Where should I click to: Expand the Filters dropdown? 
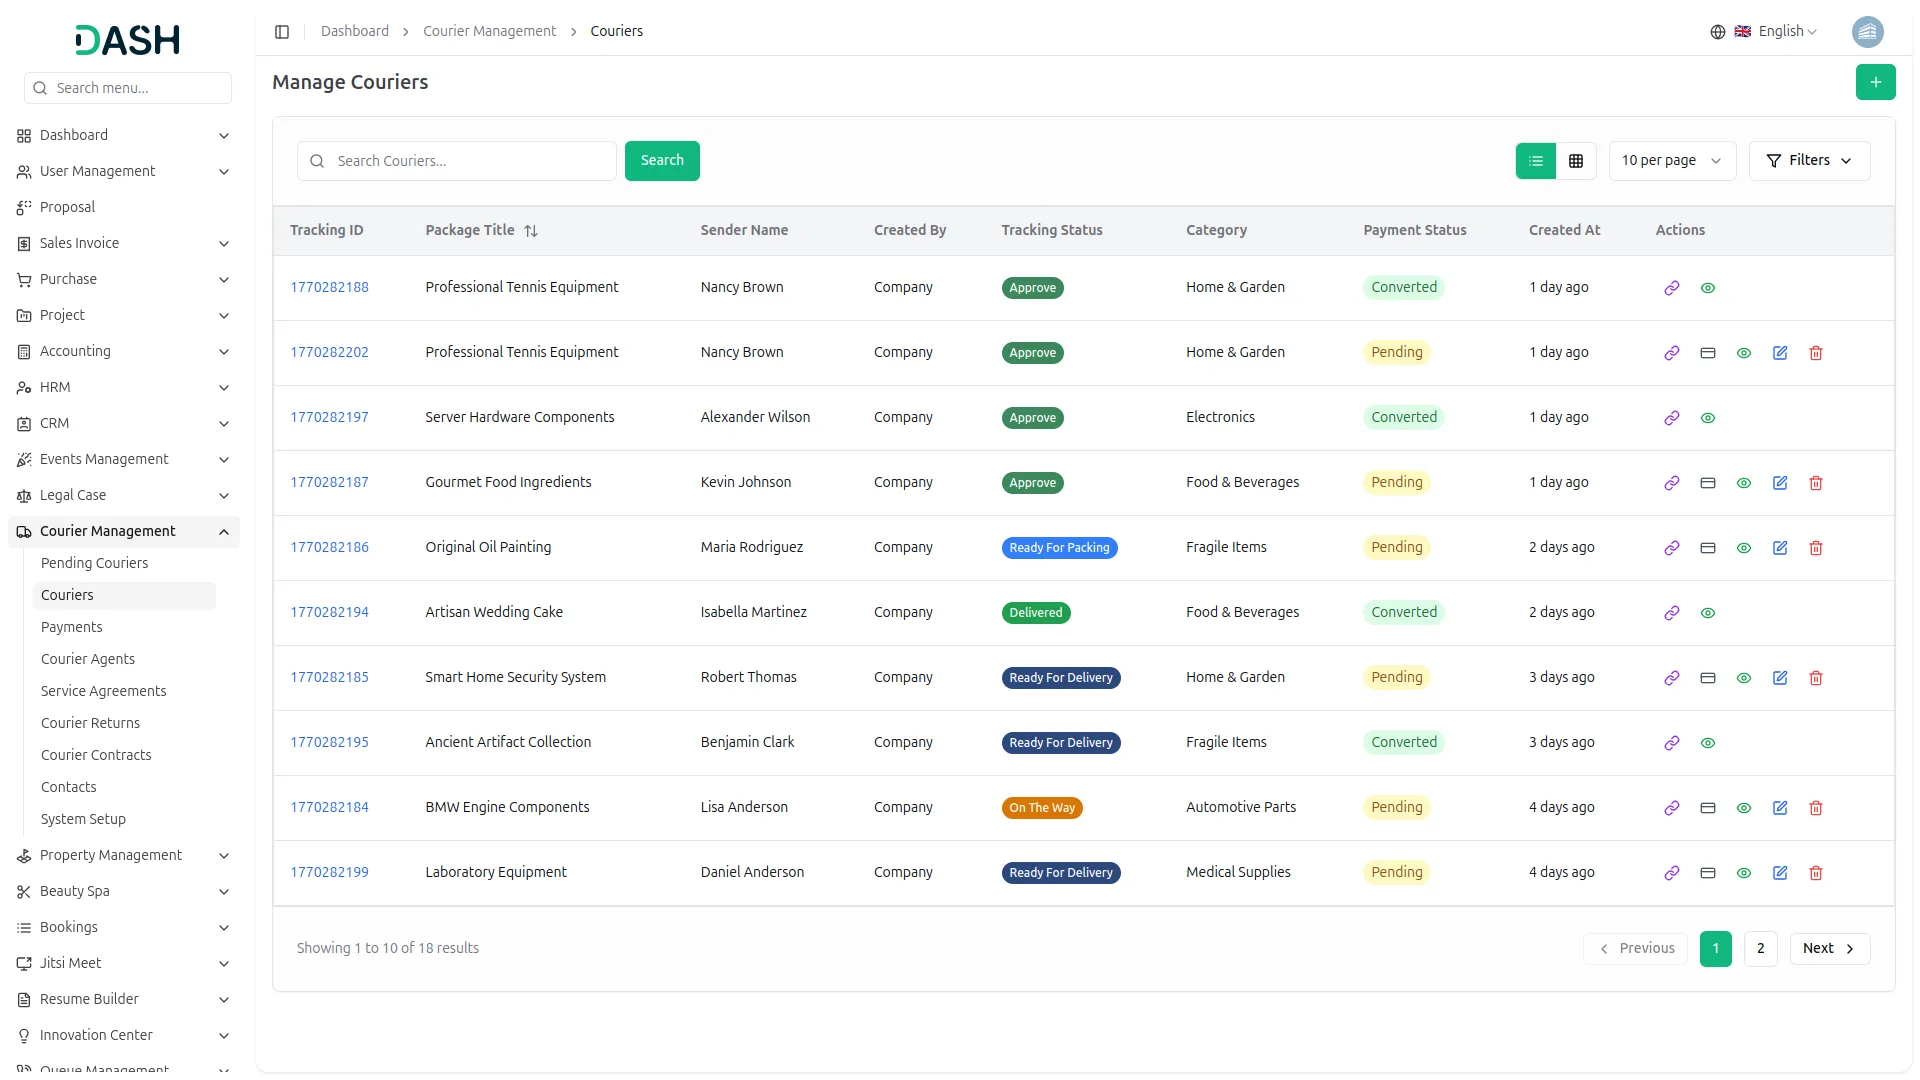click(1808, 161)
